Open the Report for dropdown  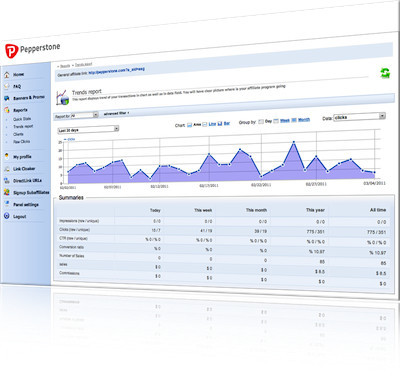(x=85, y=115)
